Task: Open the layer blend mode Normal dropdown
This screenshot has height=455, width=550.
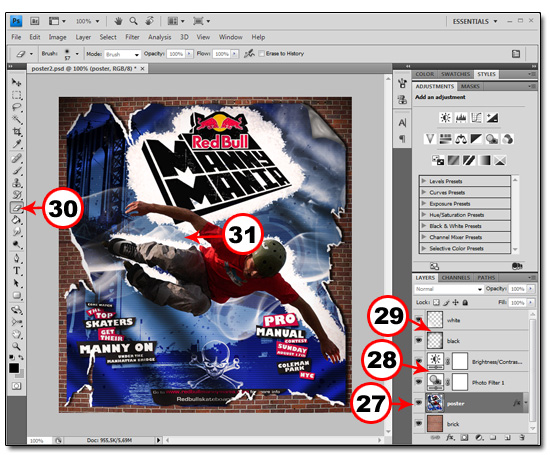Action: [x=449, y=289]
